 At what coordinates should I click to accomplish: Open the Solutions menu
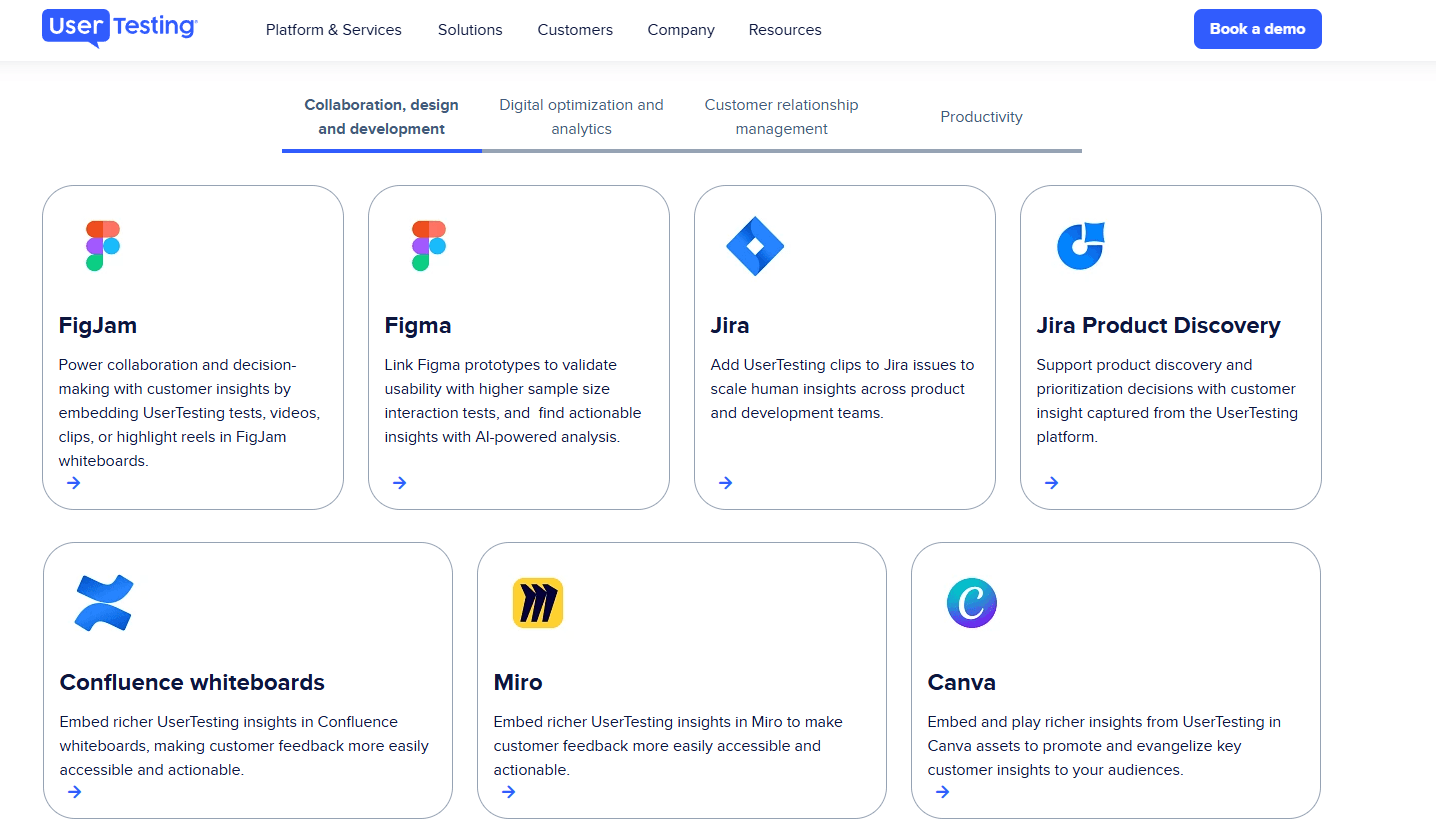coord(470,30)
